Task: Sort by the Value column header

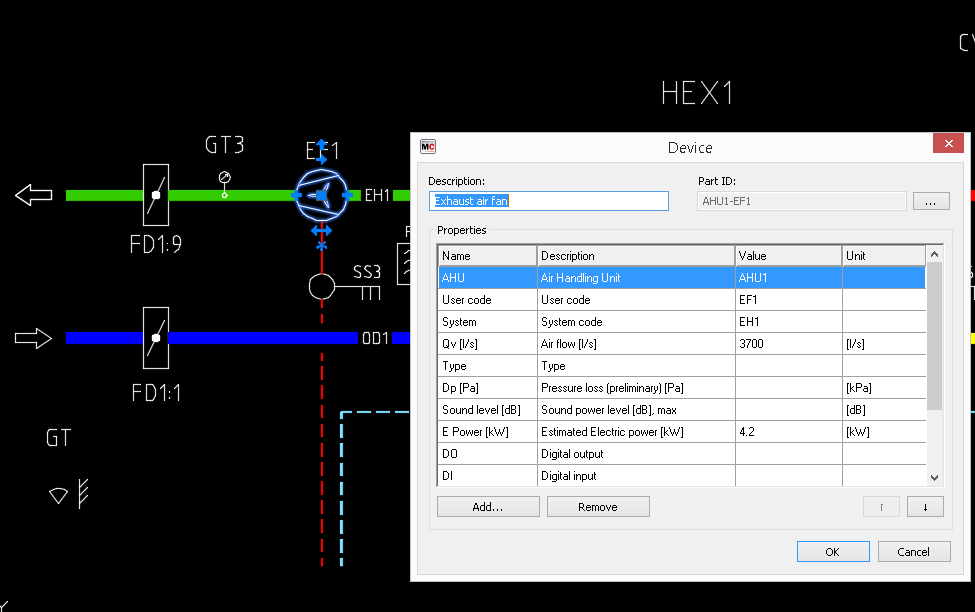Action: 788,256
